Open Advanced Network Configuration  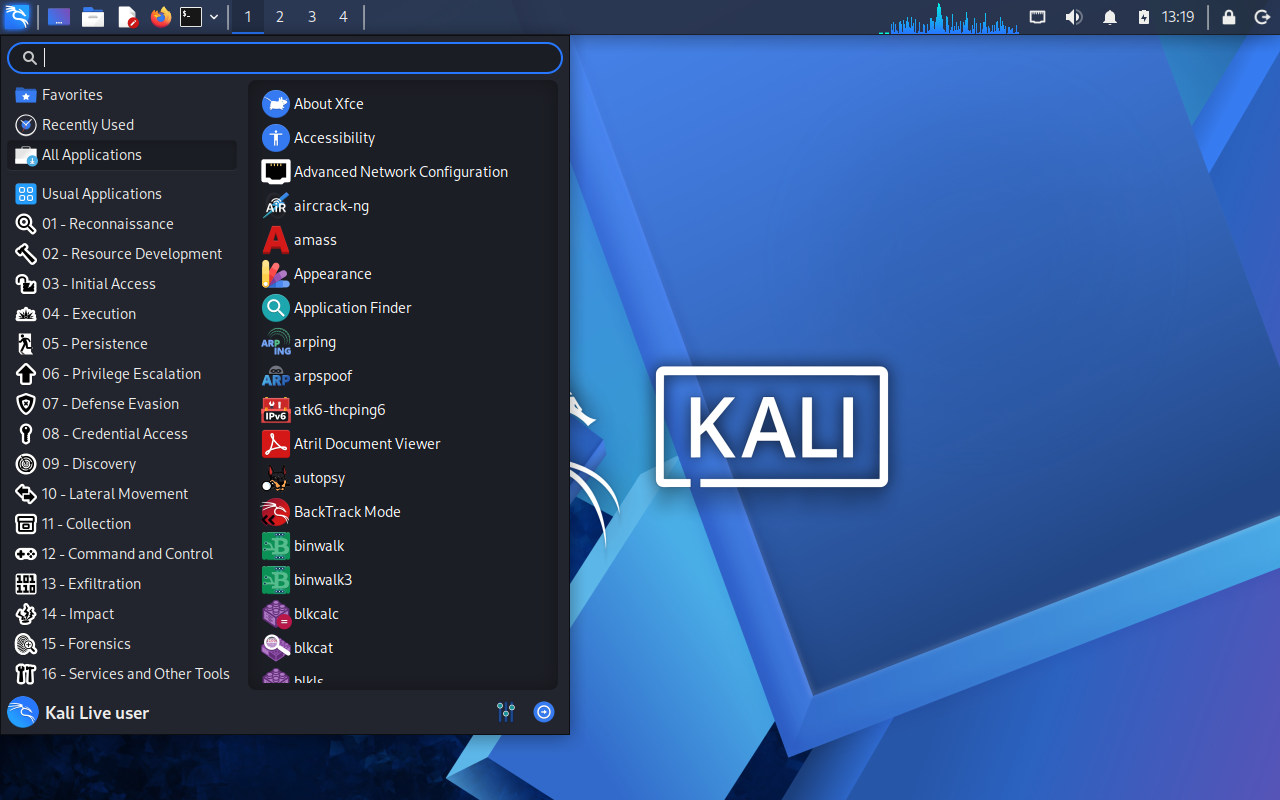pos(403,172)
